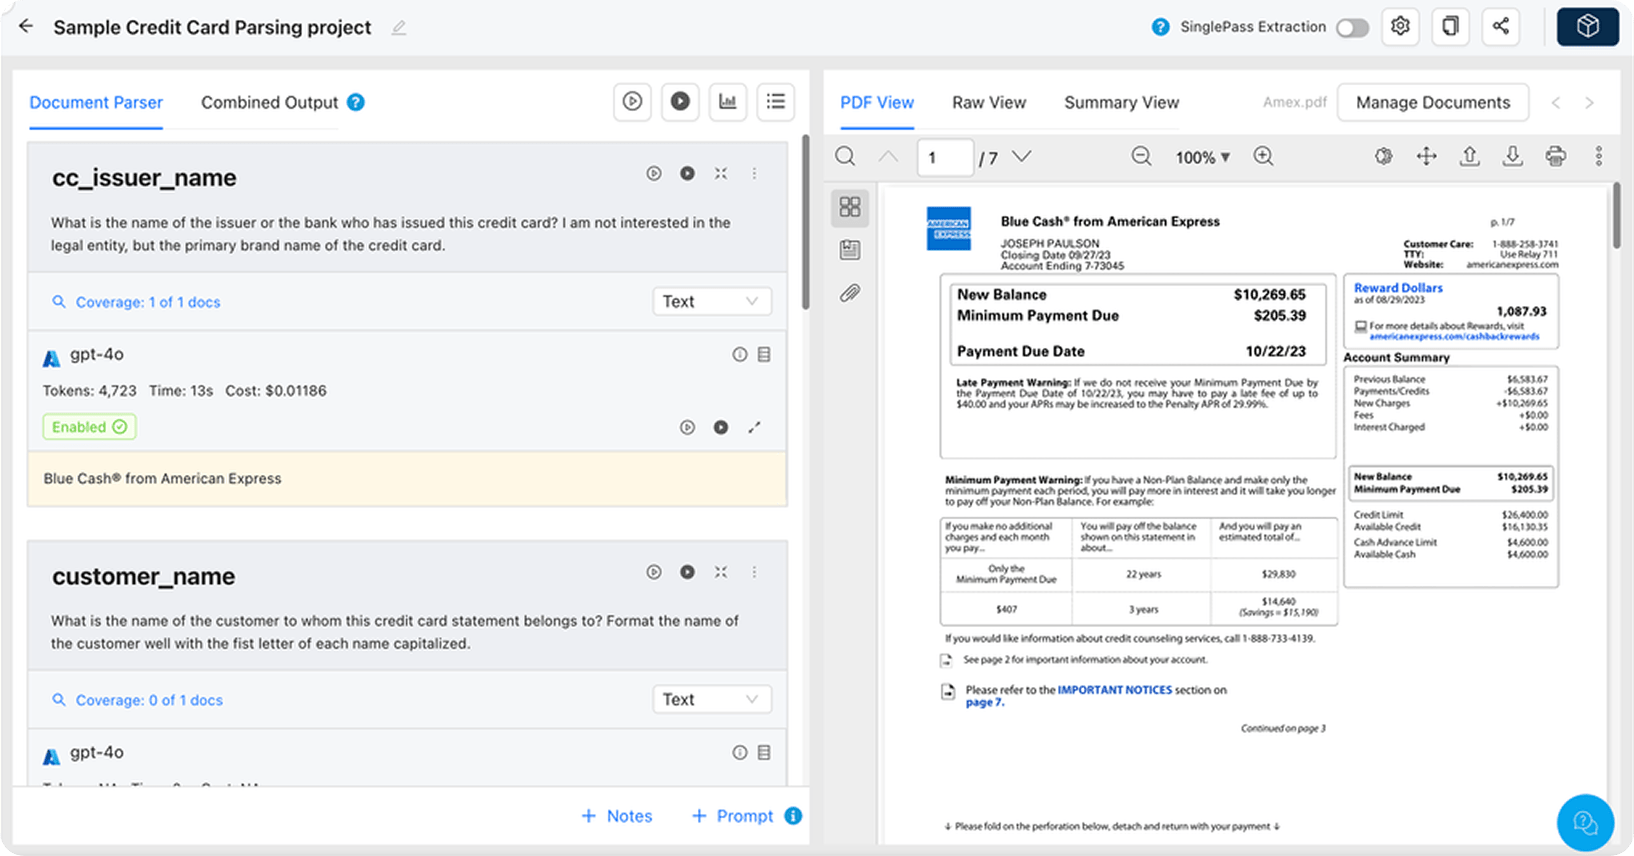Click the PDF print icon
Viewport: 1634px width, 856px height.
click(x=1555, y=157)
